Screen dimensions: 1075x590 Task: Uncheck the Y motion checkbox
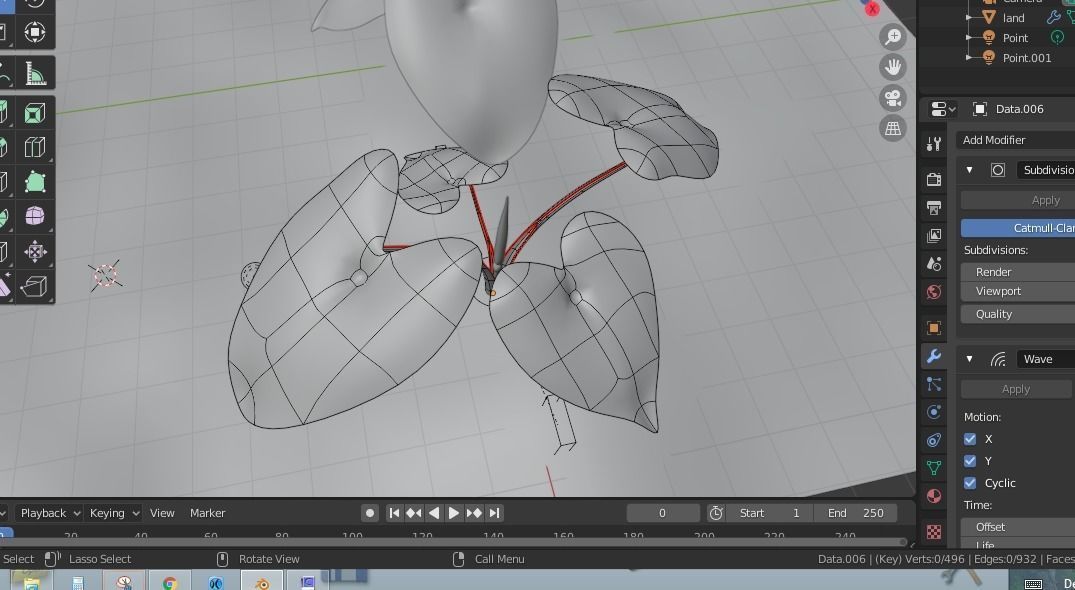point(970,460)
